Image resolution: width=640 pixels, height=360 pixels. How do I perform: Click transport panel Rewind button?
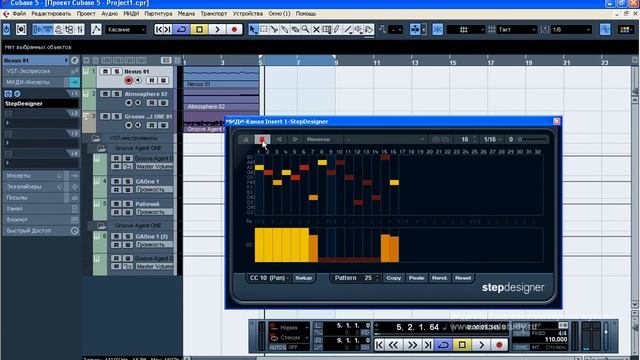[x=393, y=345]
